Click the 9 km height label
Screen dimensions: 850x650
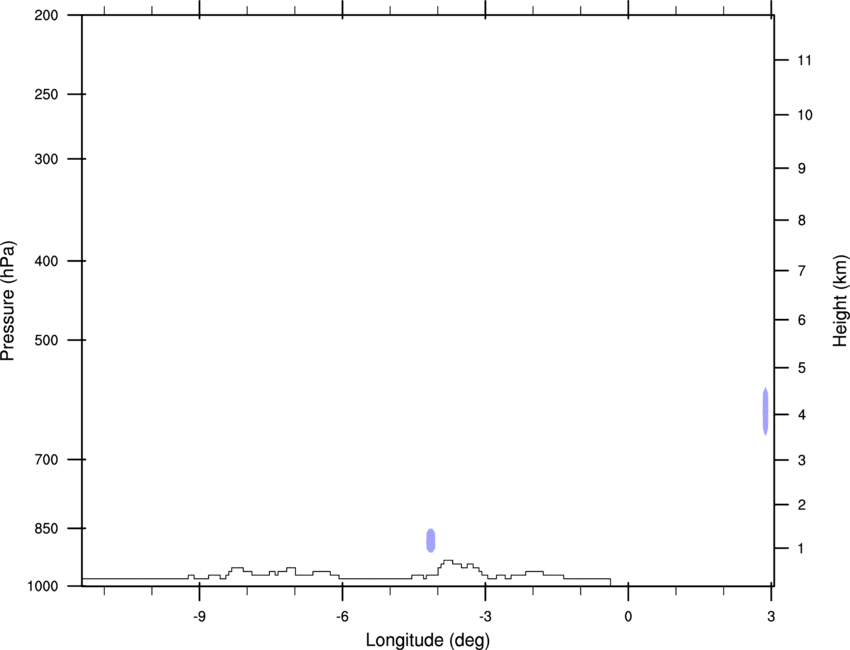pyautogui.click(x=802, y=169)
